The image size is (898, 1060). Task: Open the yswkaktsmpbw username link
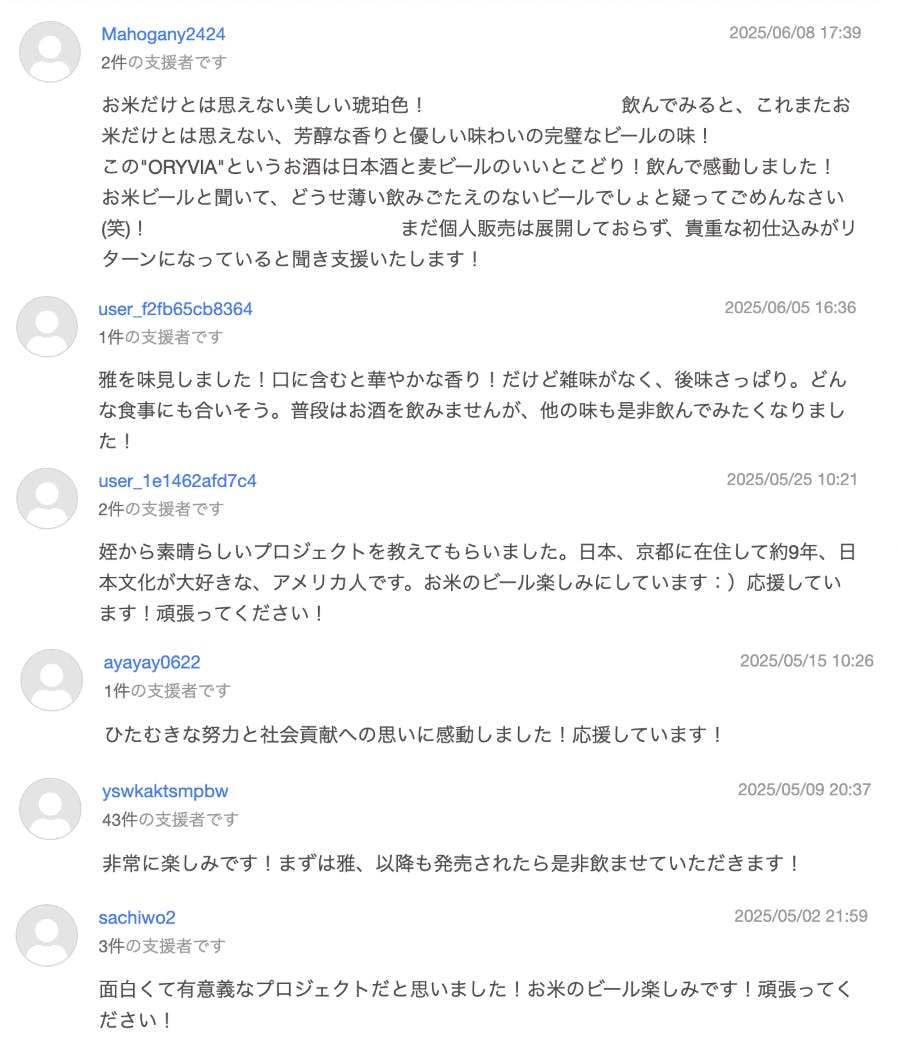(x=165, y=791)
